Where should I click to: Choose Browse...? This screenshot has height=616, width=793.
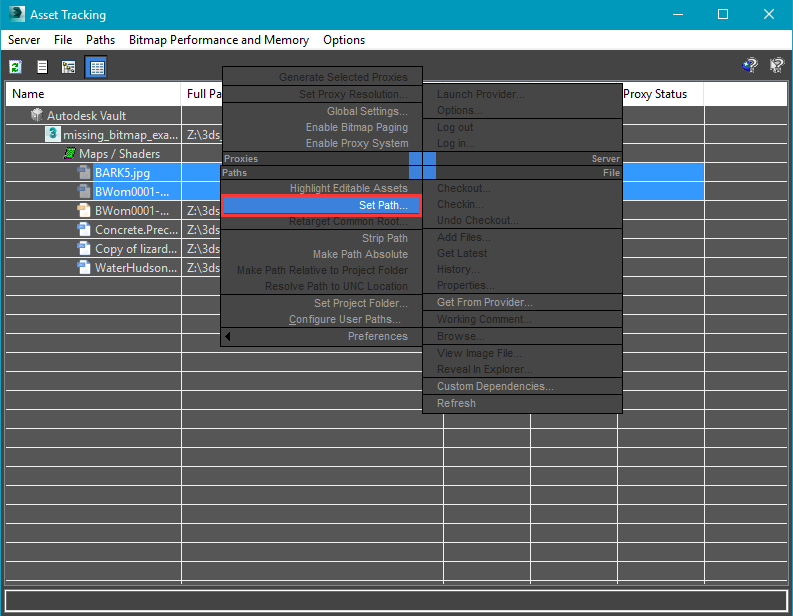[460, 336]
